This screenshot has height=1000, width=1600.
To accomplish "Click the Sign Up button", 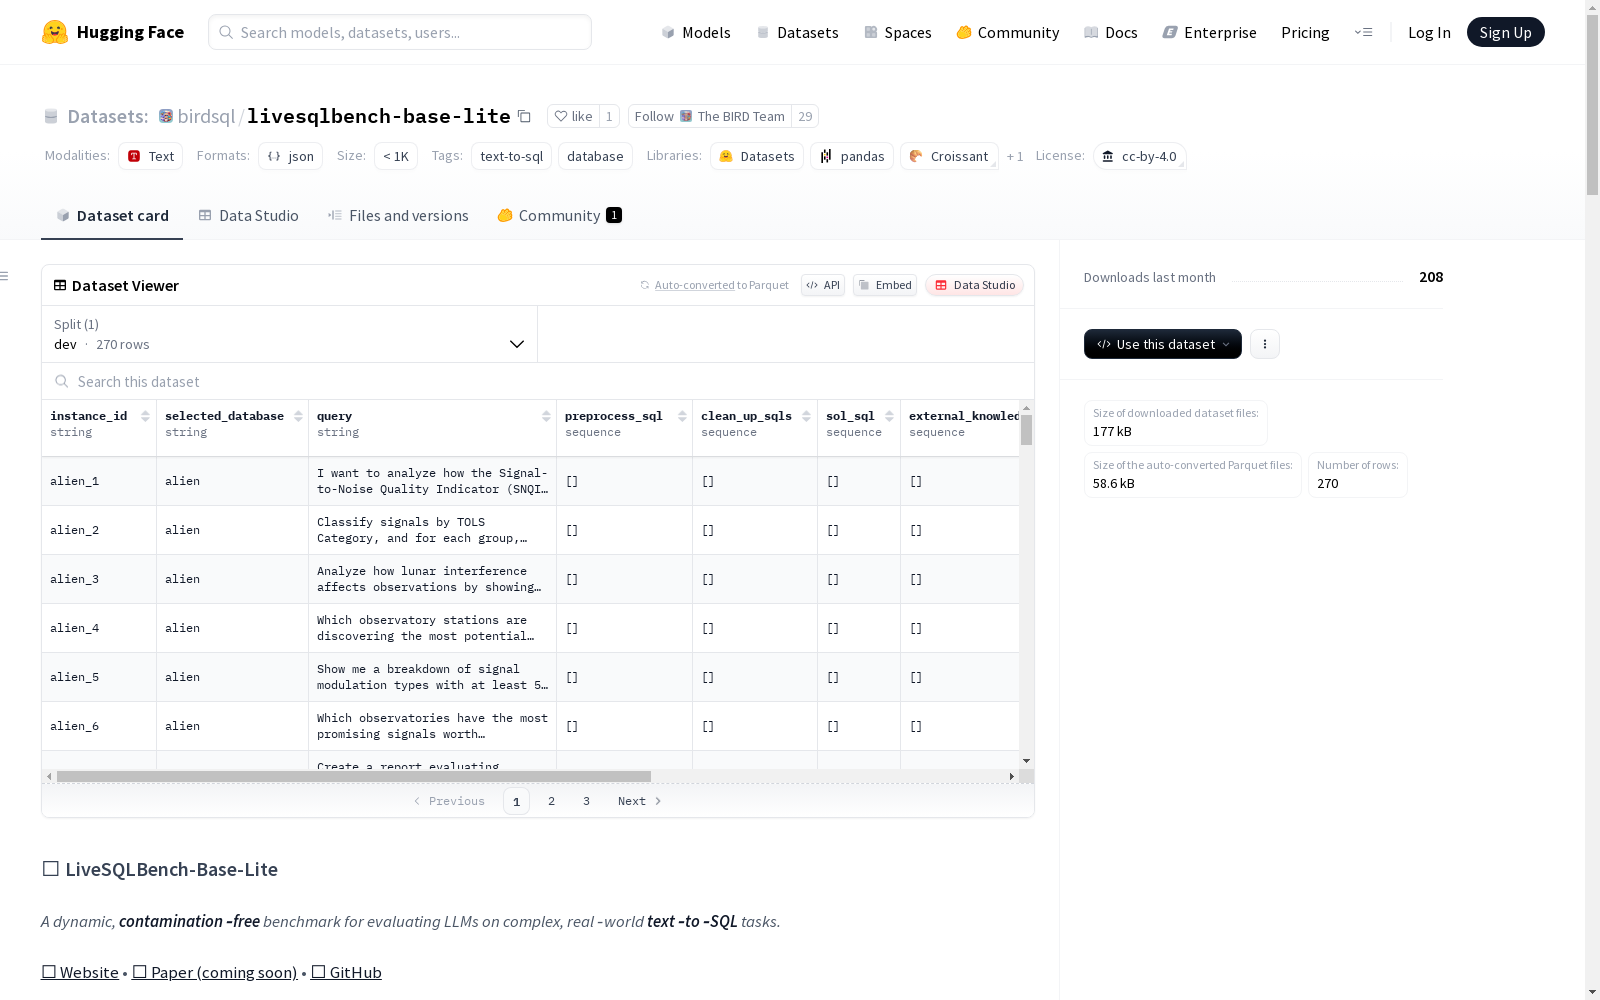I will click(1506, 32).
